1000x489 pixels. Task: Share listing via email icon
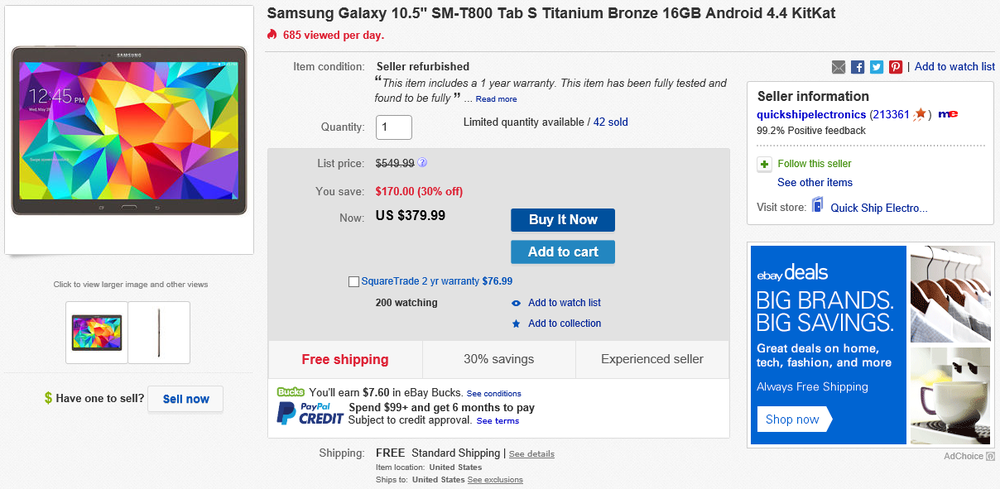(839, 67)
